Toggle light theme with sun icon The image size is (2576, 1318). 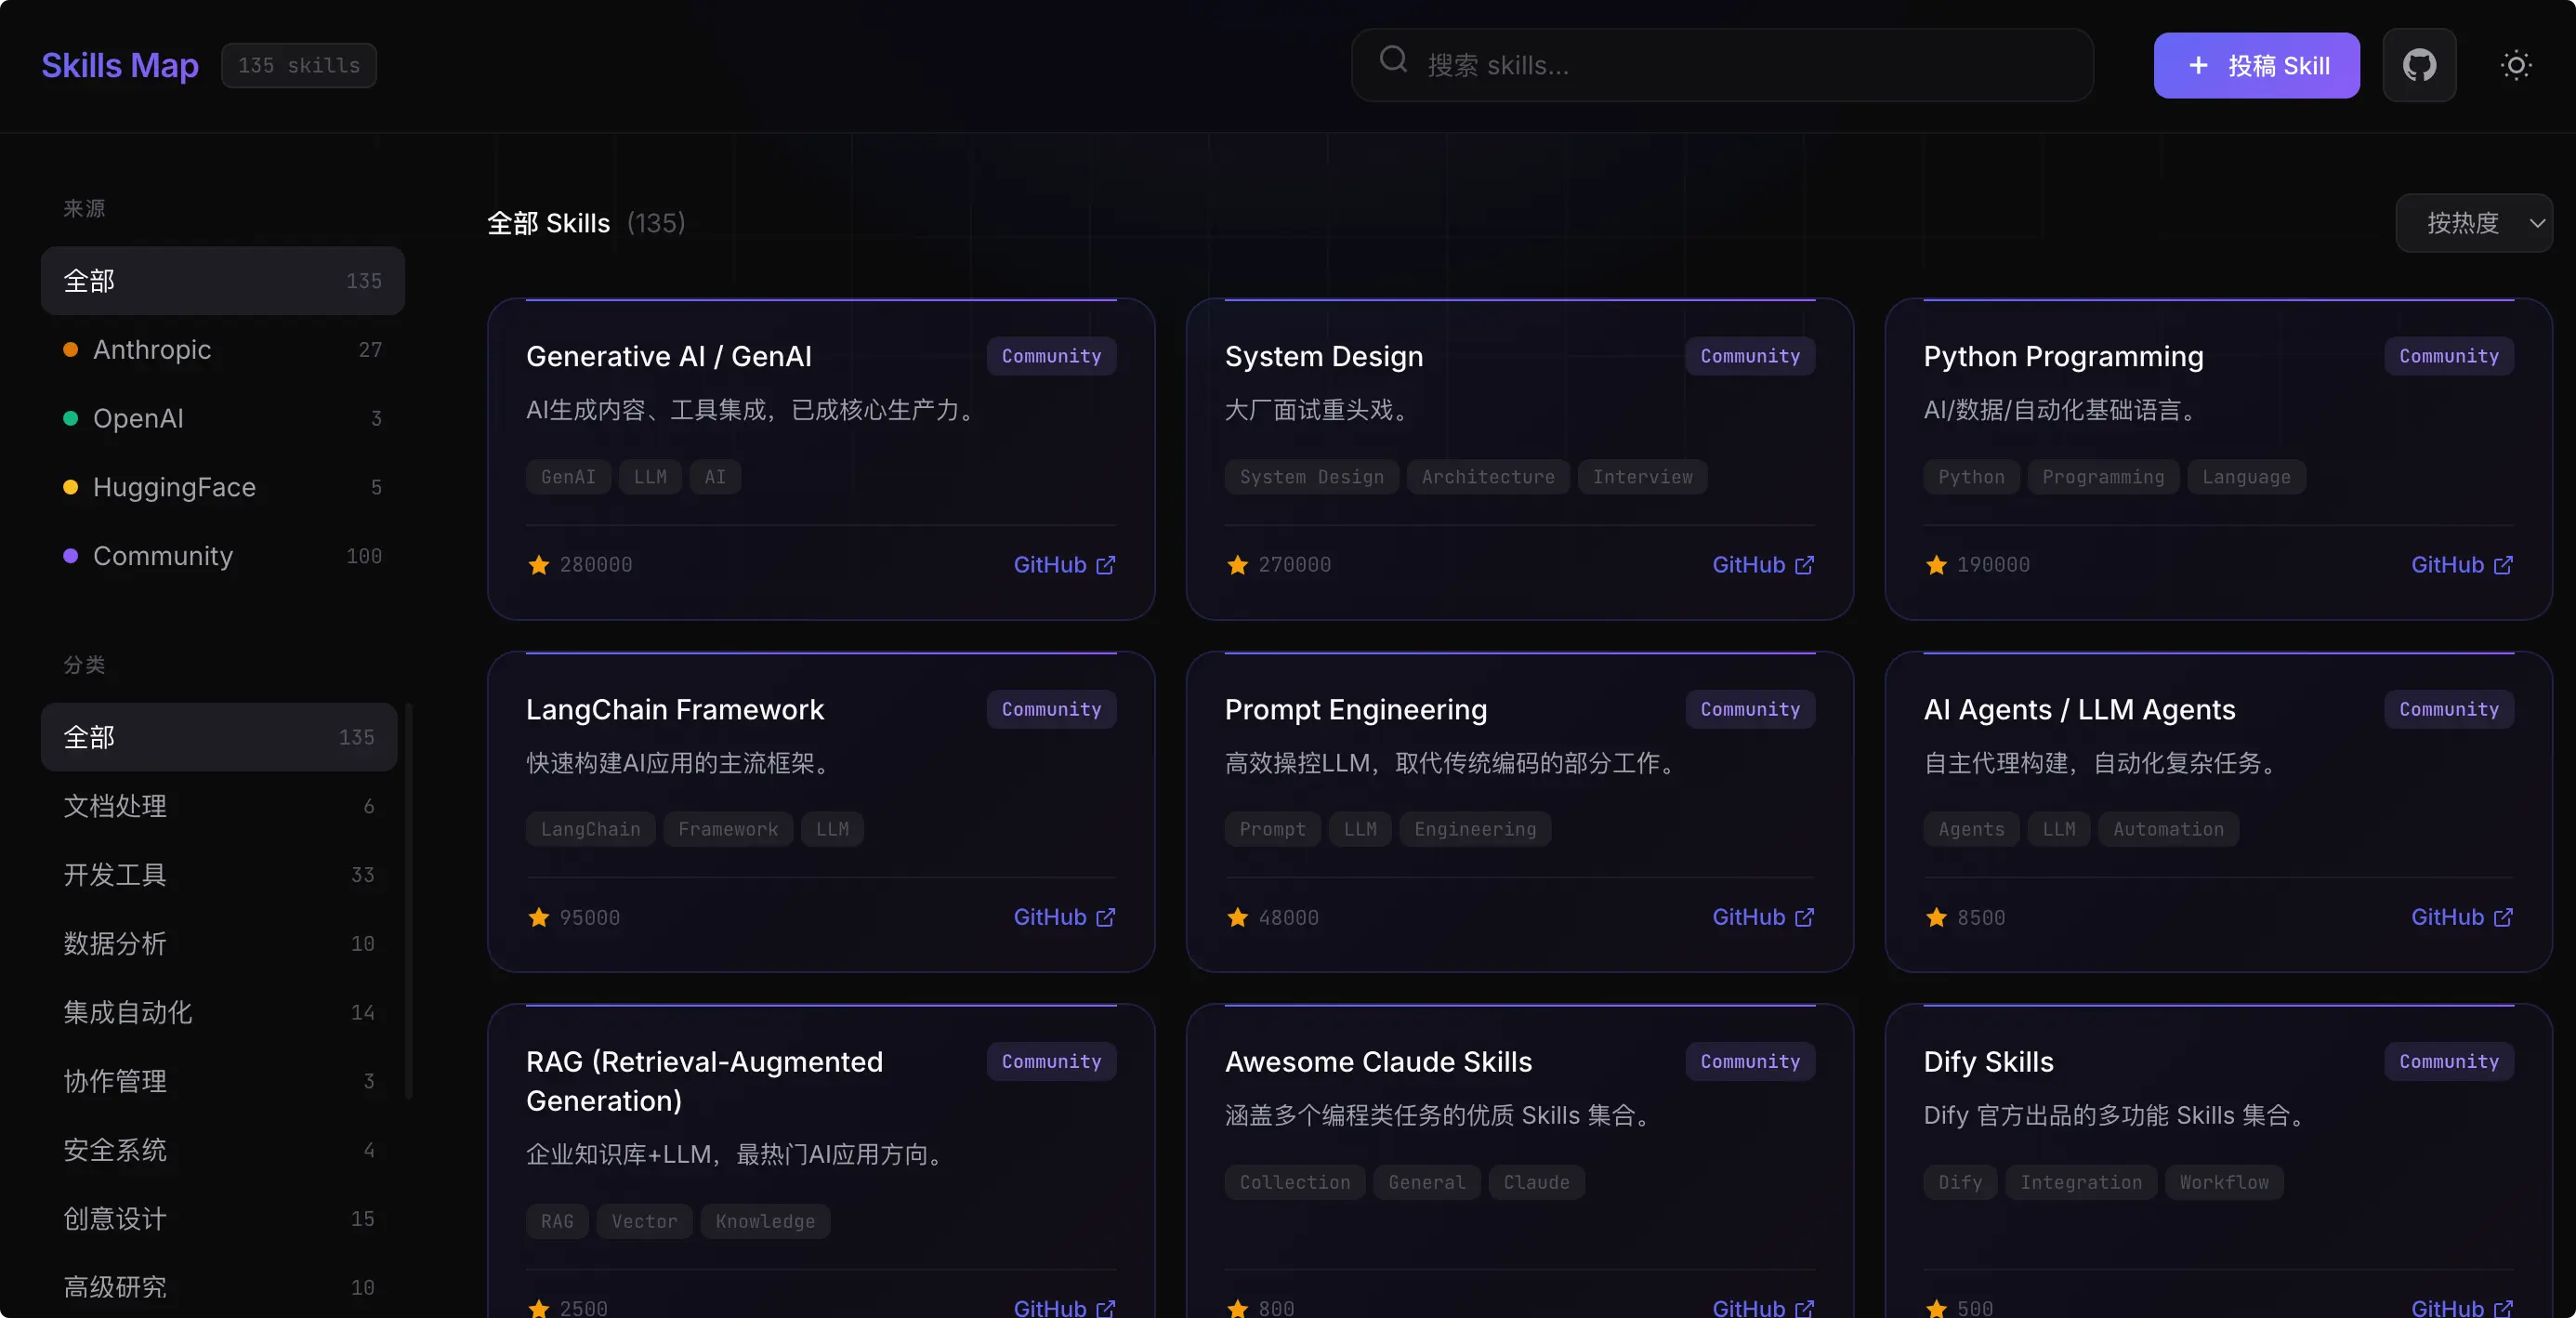2516,65
